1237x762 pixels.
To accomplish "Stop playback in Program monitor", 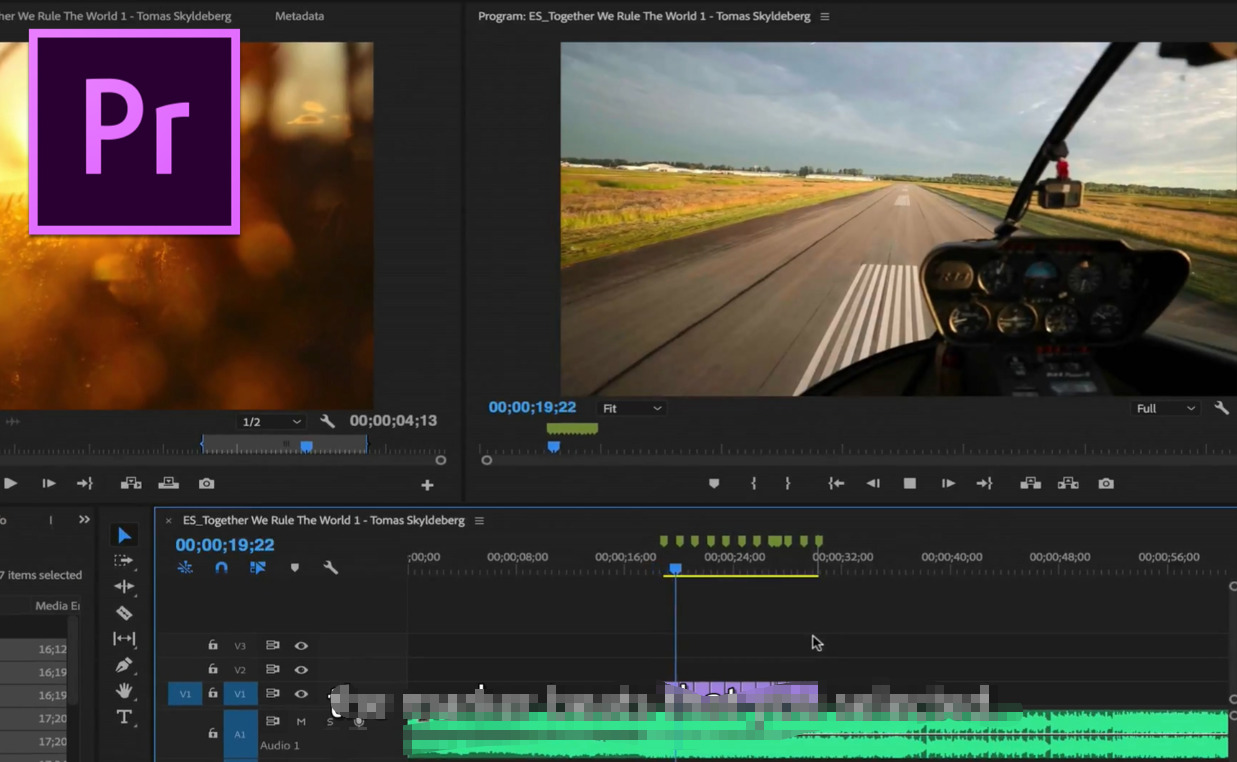I will click(x=910, y=483).
